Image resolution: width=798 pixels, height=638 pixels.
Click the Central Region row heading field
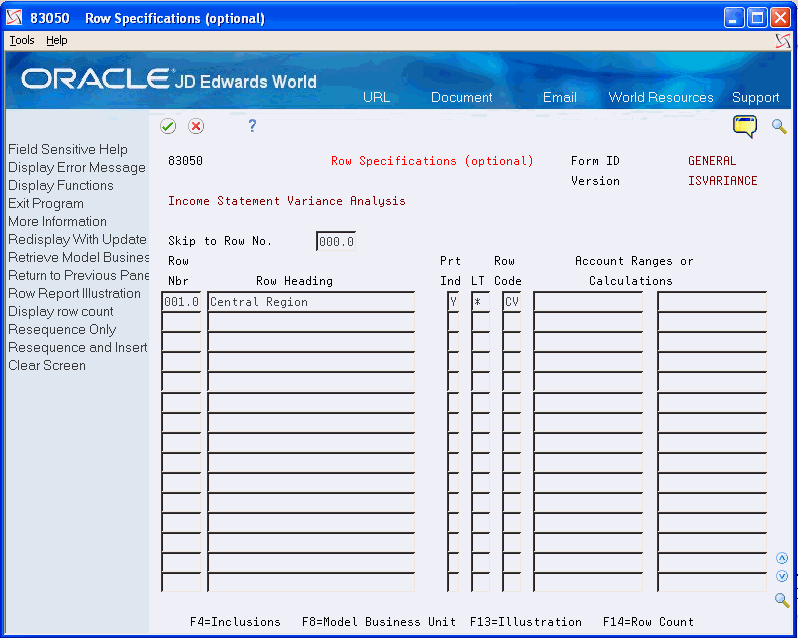click(311, 302)
